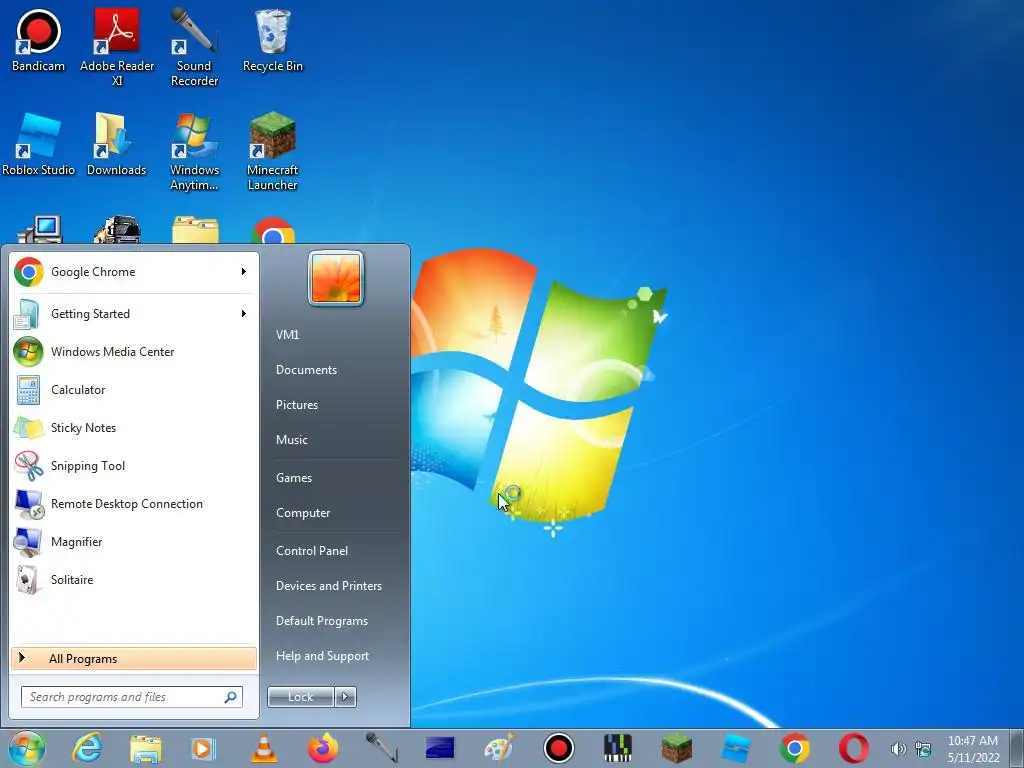Open Pictures library link
1024x768 pixels.
point(297,405)
